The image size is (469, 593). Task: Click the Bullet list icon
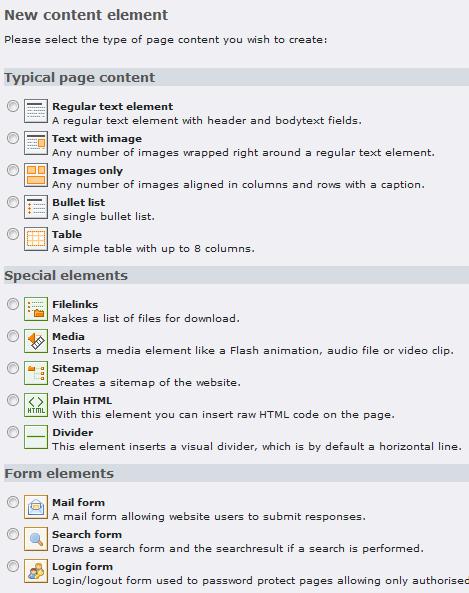point(36,207)
